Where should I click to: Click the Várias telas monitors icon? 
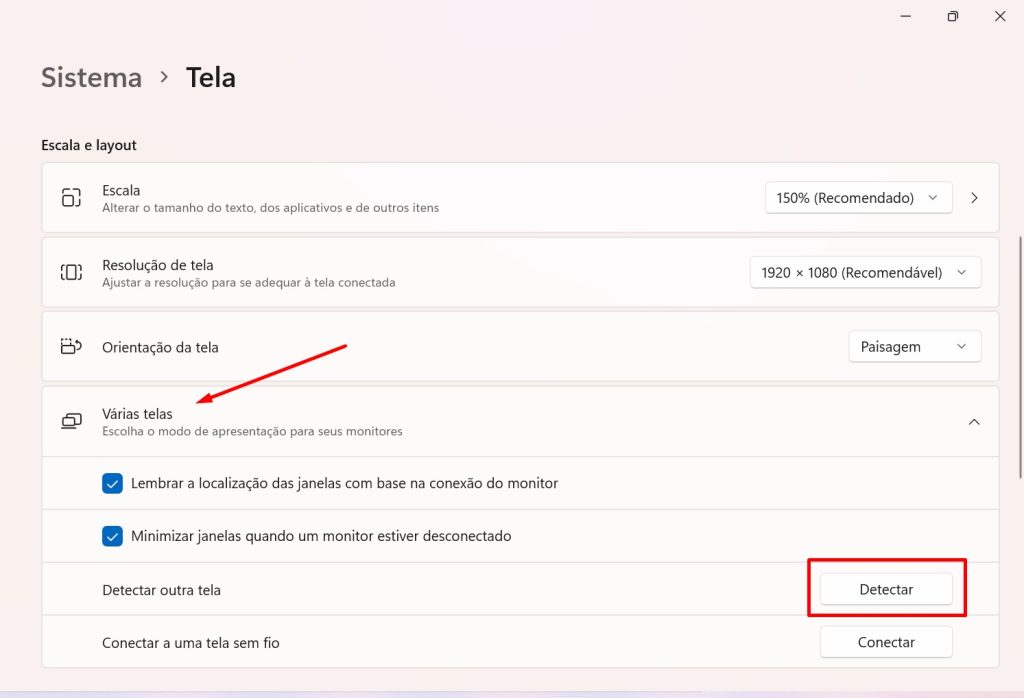[x=71, y=420]
